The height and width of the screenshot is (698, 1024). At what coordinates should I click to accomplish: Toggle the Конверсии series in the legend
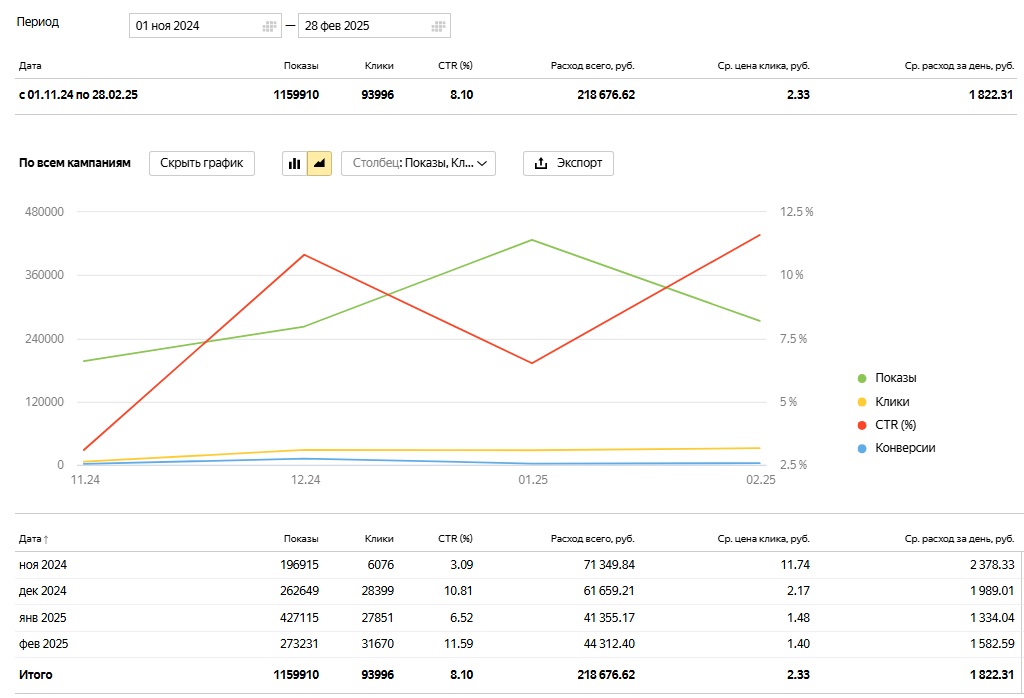tap(904, 448)
